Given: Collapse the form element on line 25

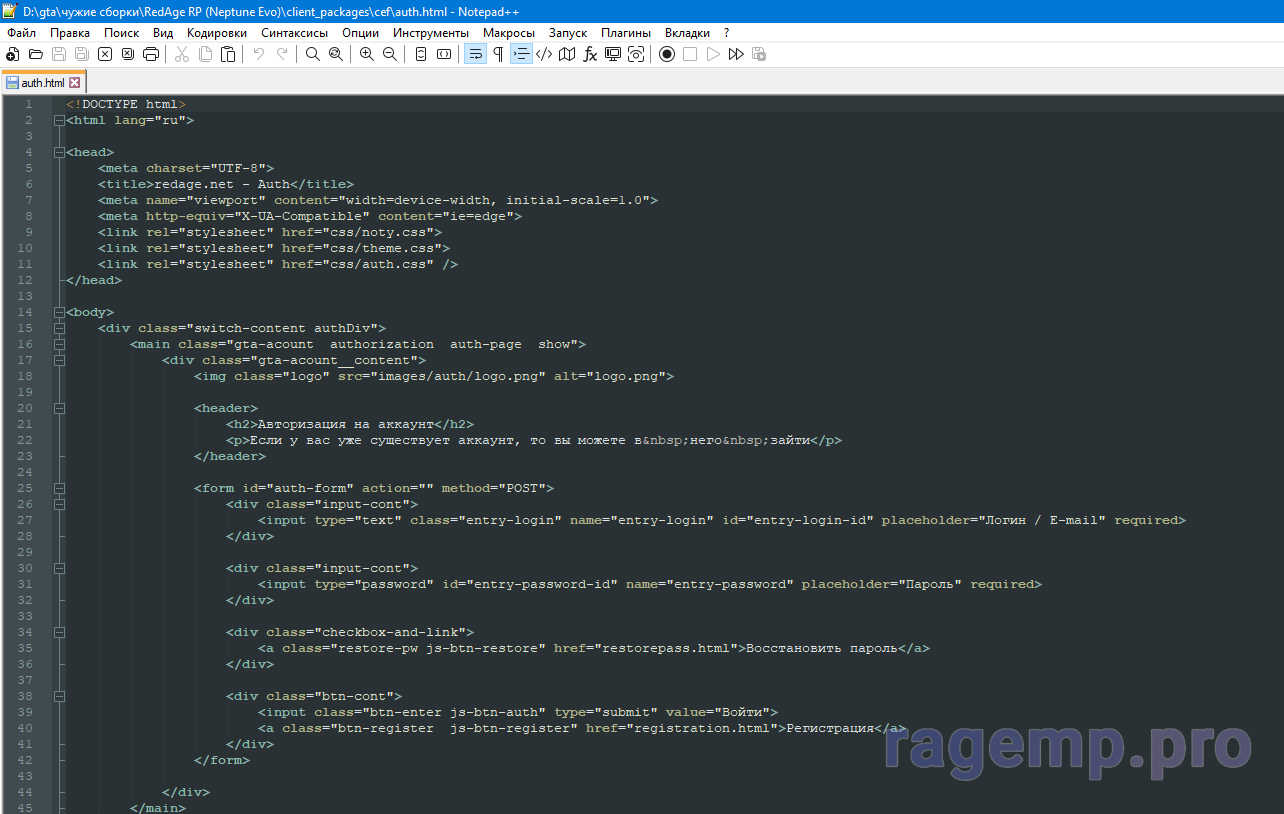Looking at the screenshot, I should pos(59,488).
